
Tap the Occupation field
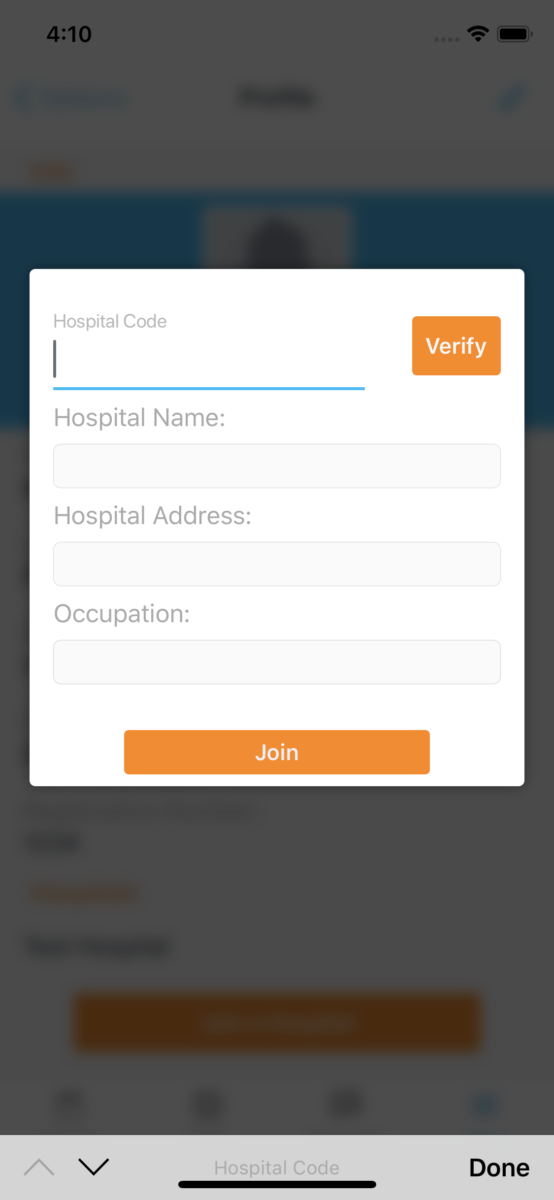pos(277,662)
